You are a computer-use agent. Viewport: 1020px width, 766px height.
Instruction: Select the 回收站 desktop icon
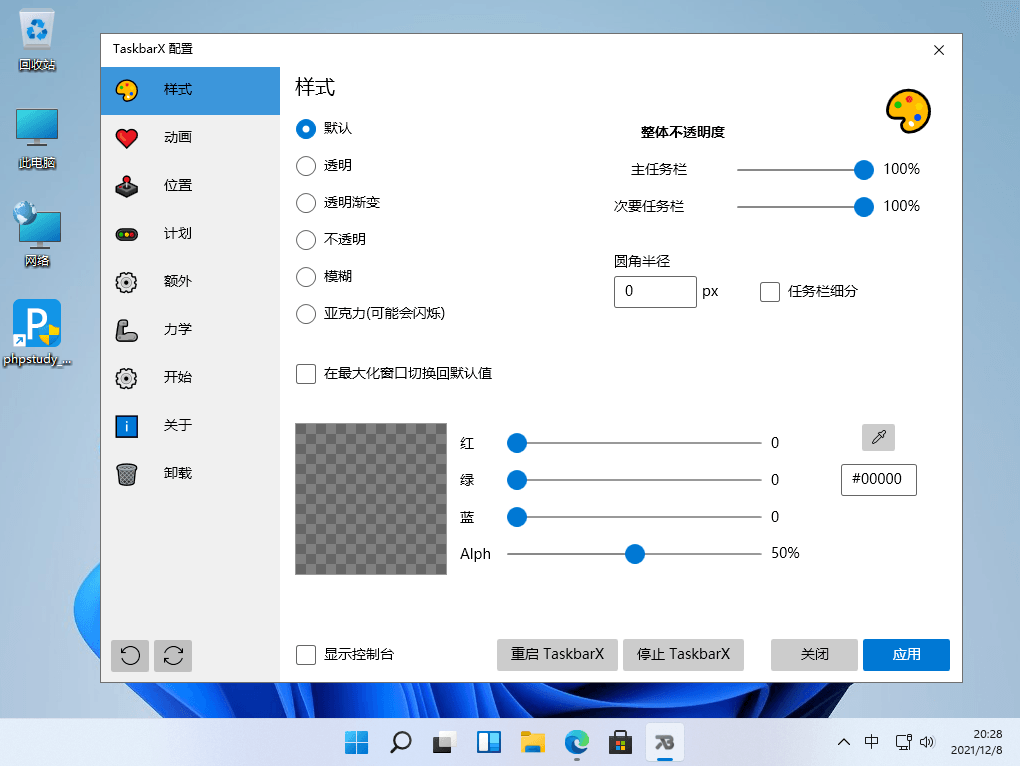37,40
